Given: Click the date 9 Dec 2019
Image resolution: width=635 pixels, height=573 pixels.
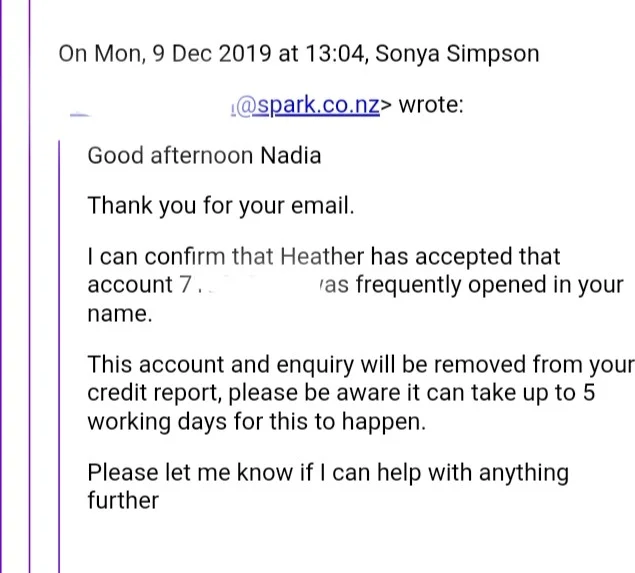Looking at the screenshot, I should (210, 54).
